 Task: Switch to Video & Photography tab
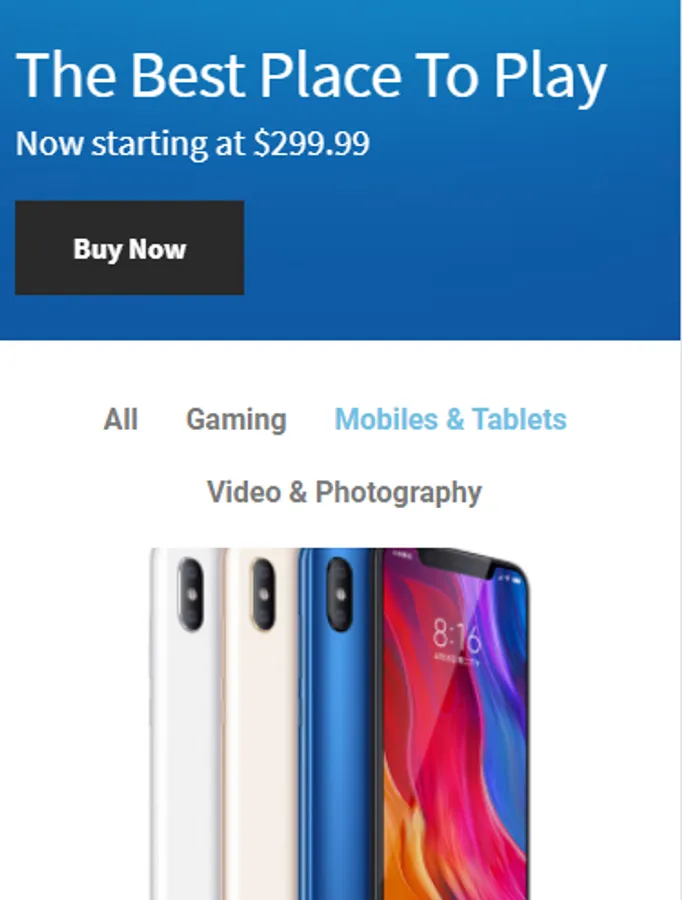tap(344, 492)
